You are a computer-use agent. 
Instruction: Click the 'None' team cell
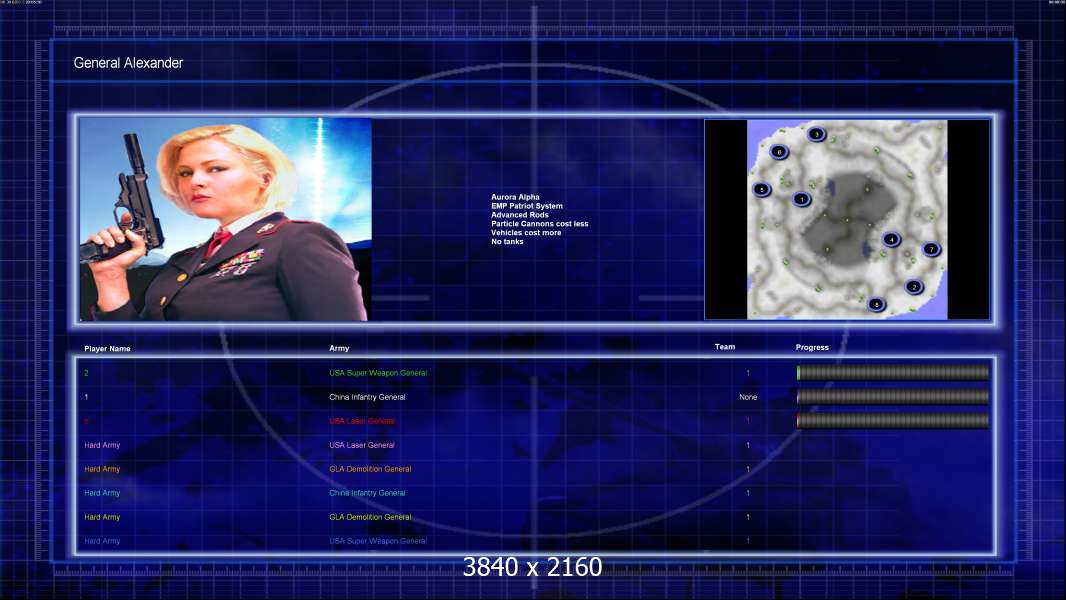coord(748,397)
